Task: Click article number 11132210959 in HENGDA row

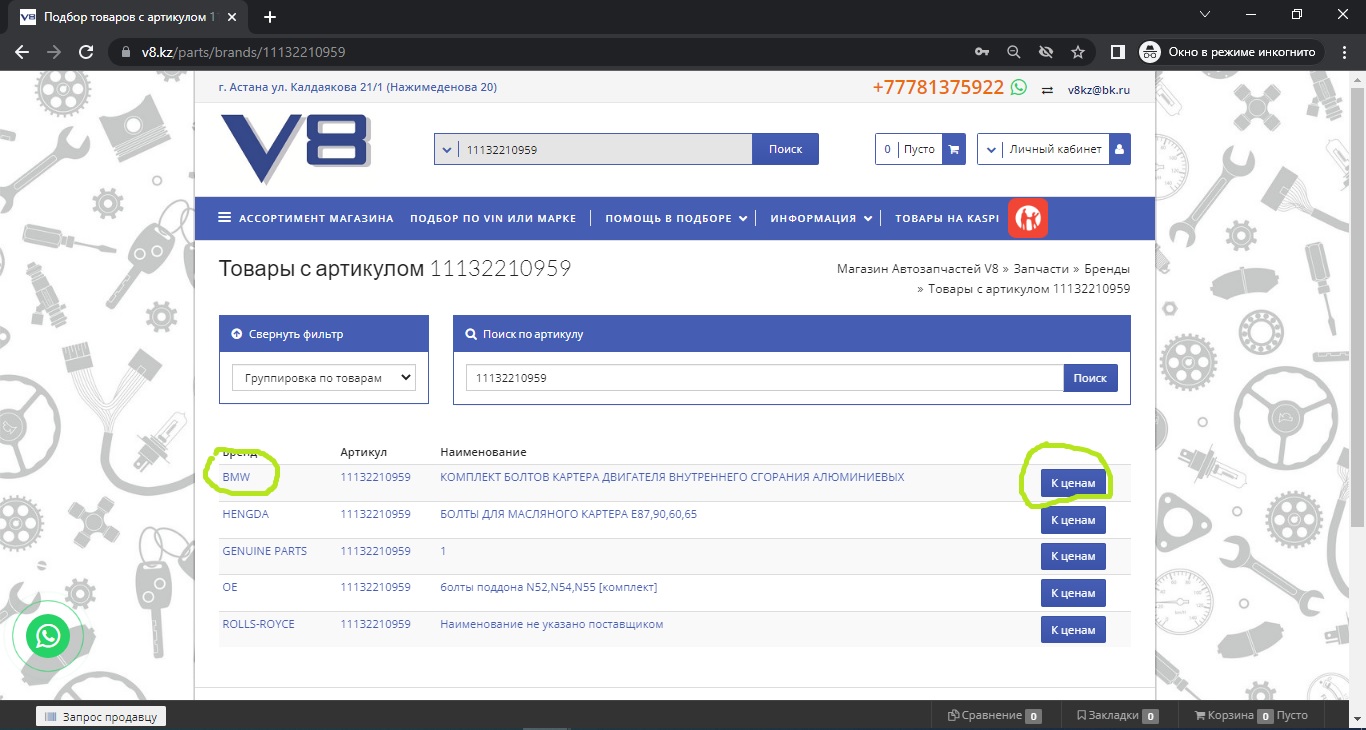Action: coord(375,514)
